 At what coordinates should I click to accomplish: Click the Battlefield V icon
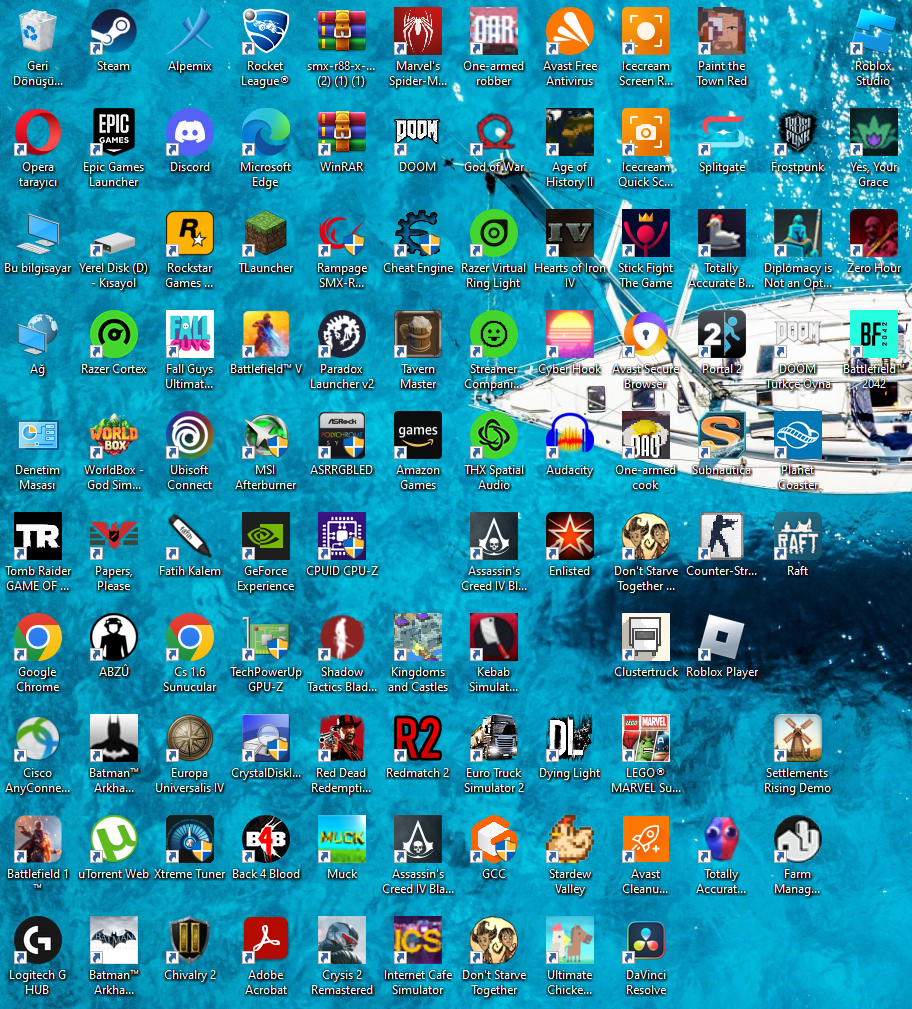(265, 335)
